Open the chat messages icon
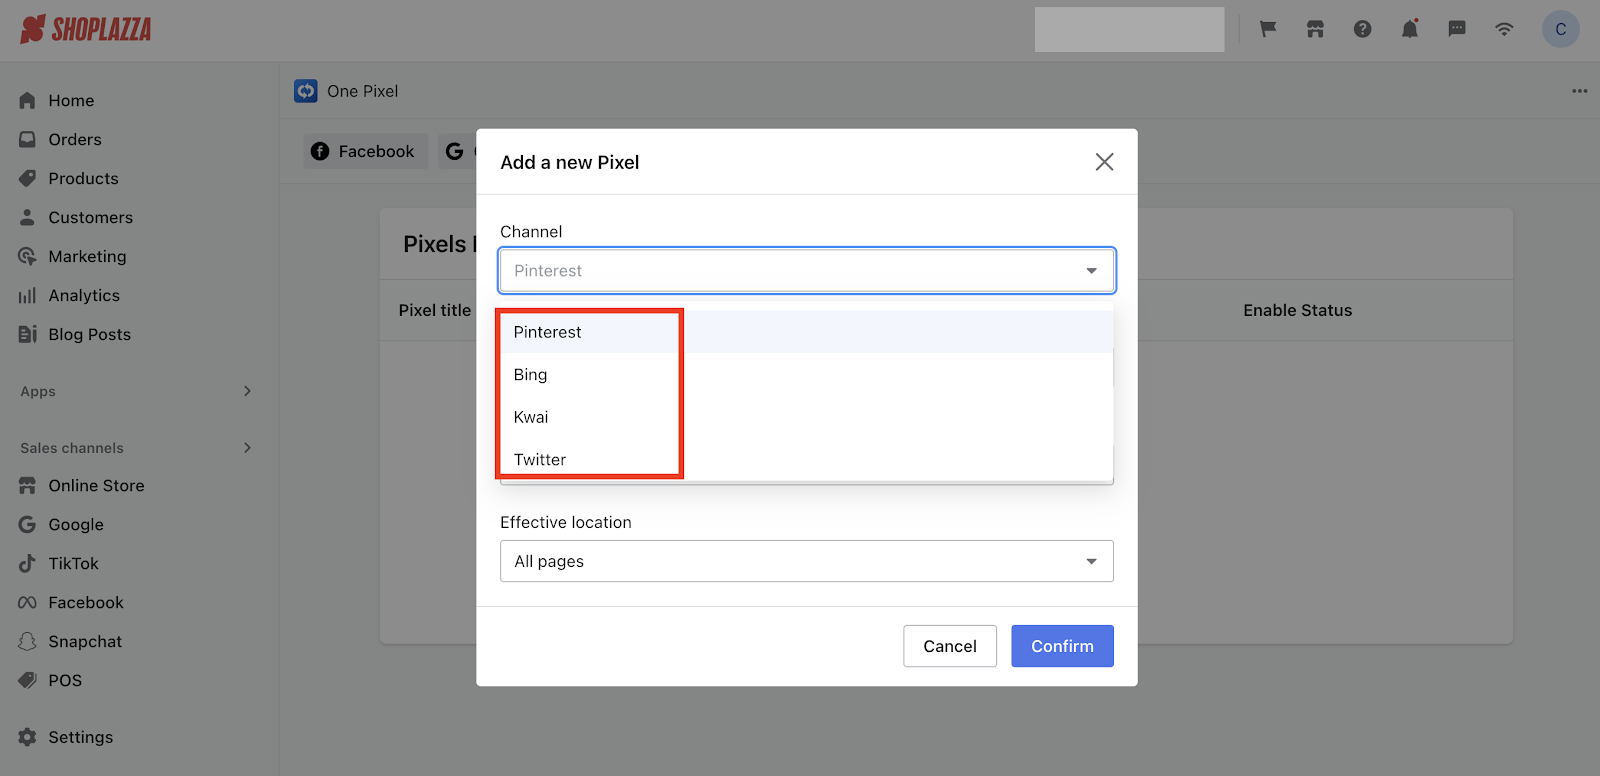The image size is (1600, 776). click(1457, 29)
